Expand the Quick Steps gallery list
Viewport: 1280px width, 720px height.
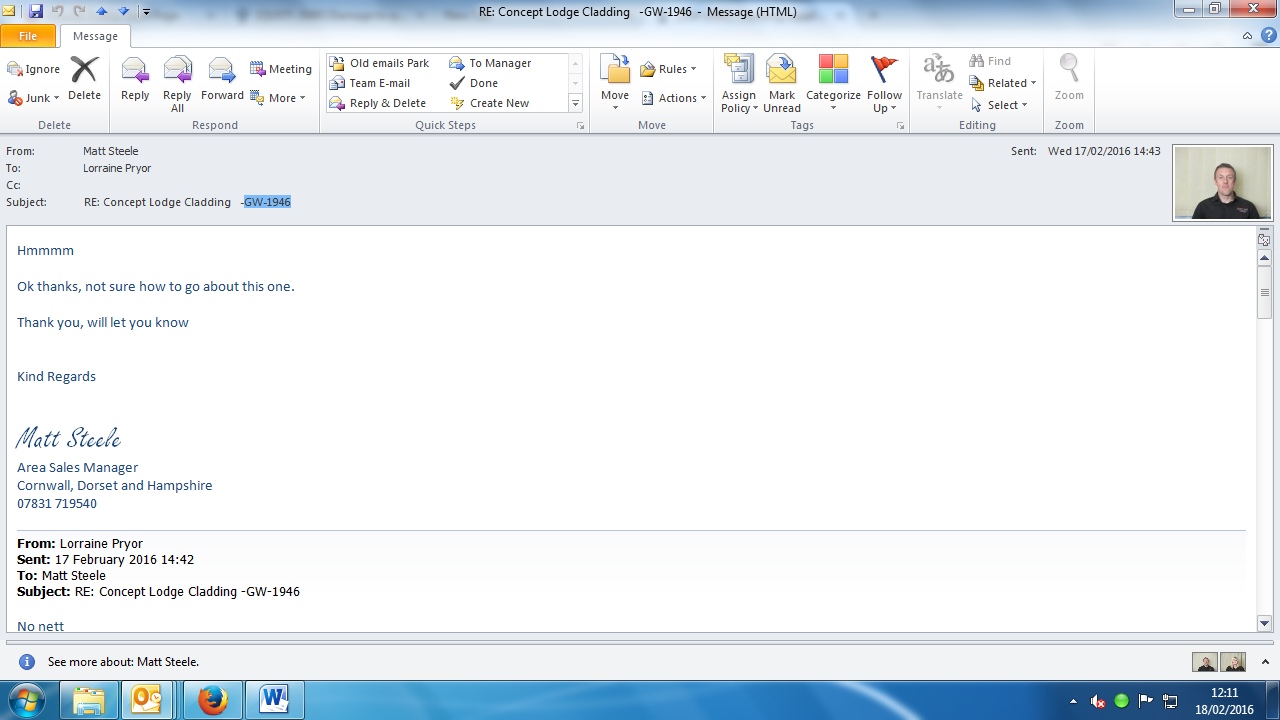575,104
